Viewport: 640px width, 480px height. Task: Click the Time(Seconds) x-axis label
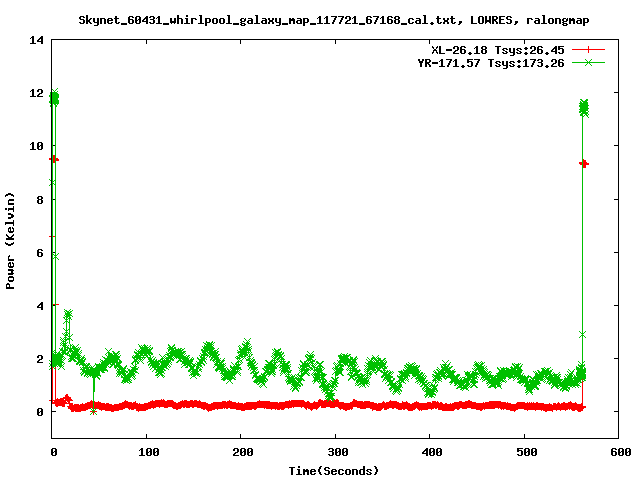point(333,471)
